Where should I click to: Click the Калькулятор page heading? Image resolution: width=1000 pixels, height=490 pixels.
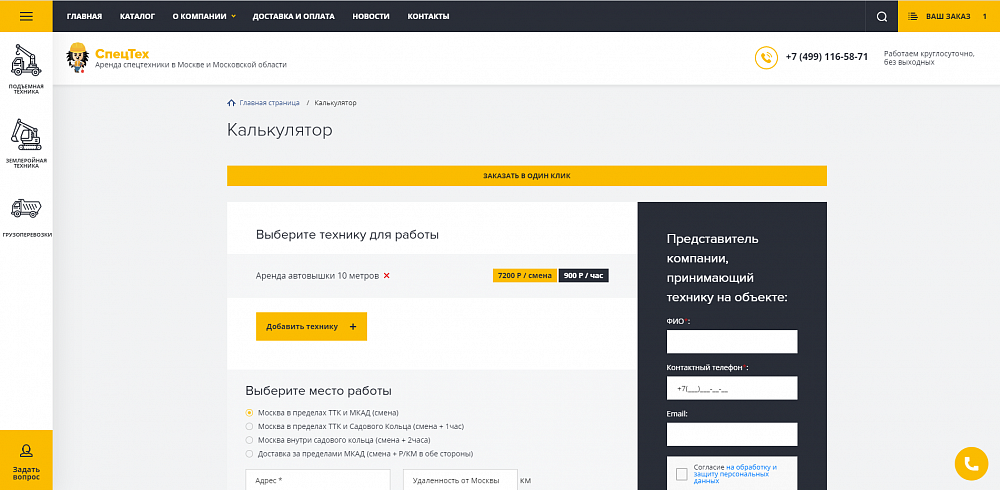[x=279, y=130]
